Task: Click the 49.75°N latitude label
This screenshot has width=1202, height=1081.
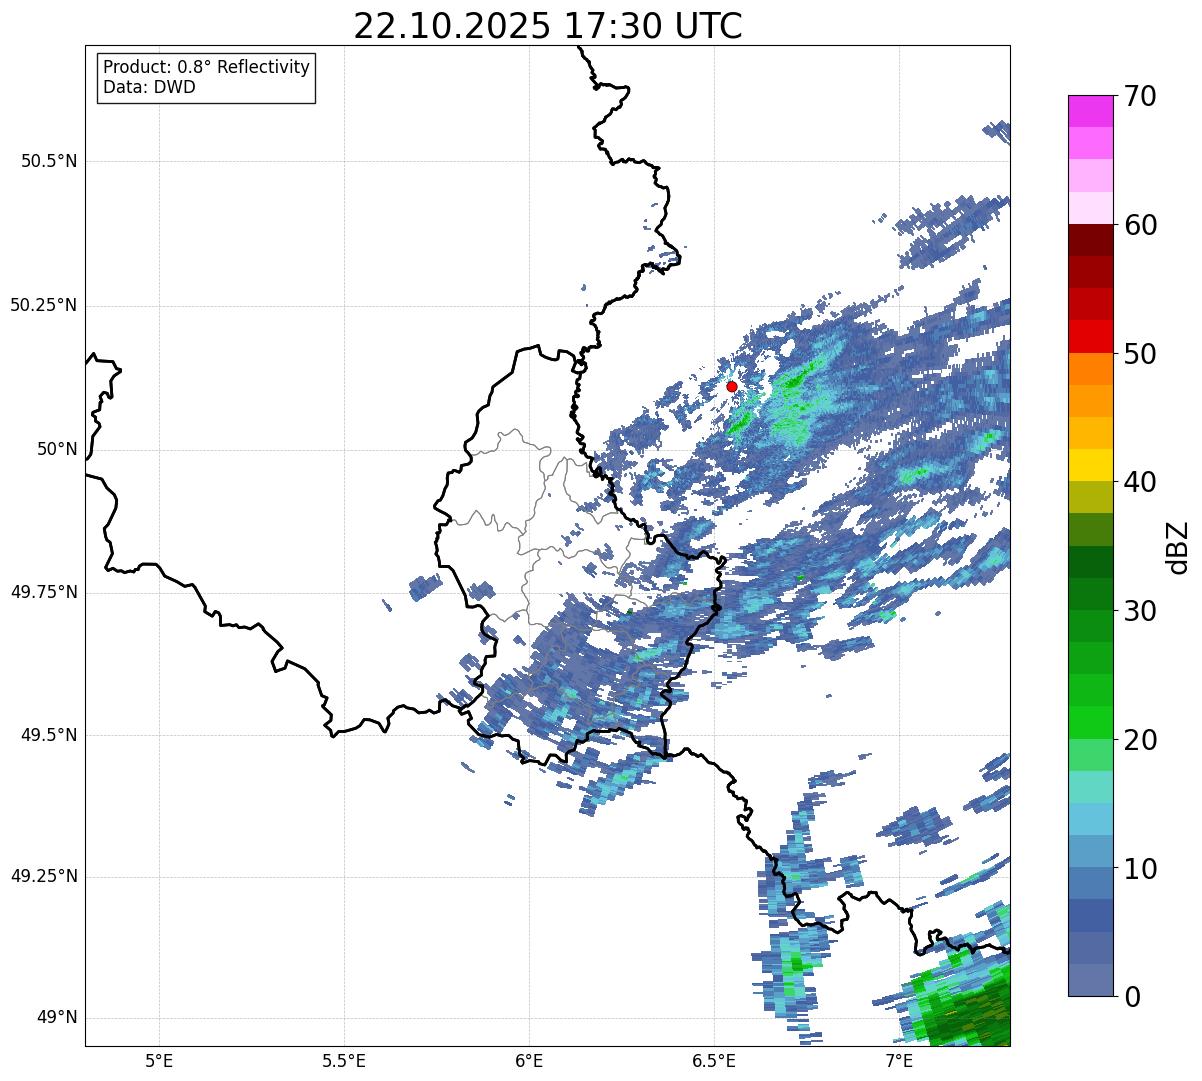Action: coord(44,592)
